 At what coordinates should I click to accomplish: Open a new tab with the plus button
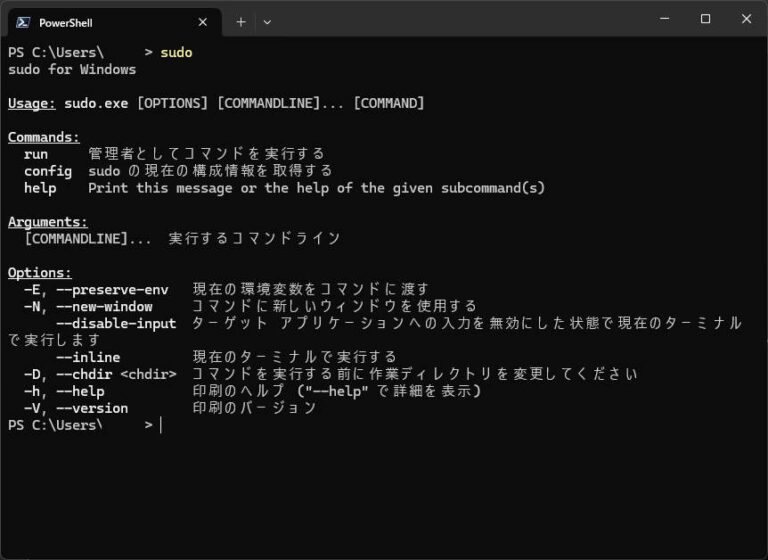(x=241, y=21)
